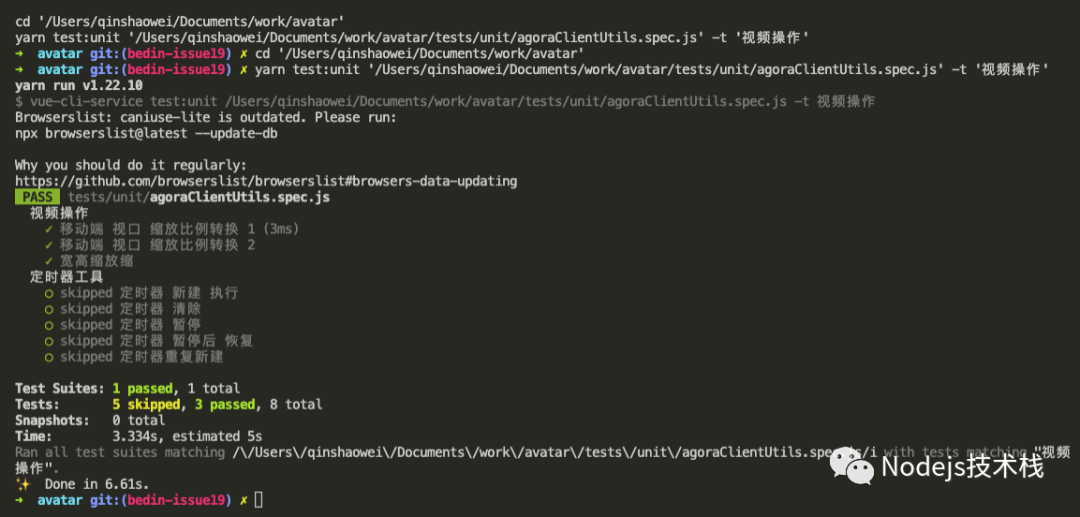
Task: Click the skipped circle beside 定时器 清除
Action: 49,309
